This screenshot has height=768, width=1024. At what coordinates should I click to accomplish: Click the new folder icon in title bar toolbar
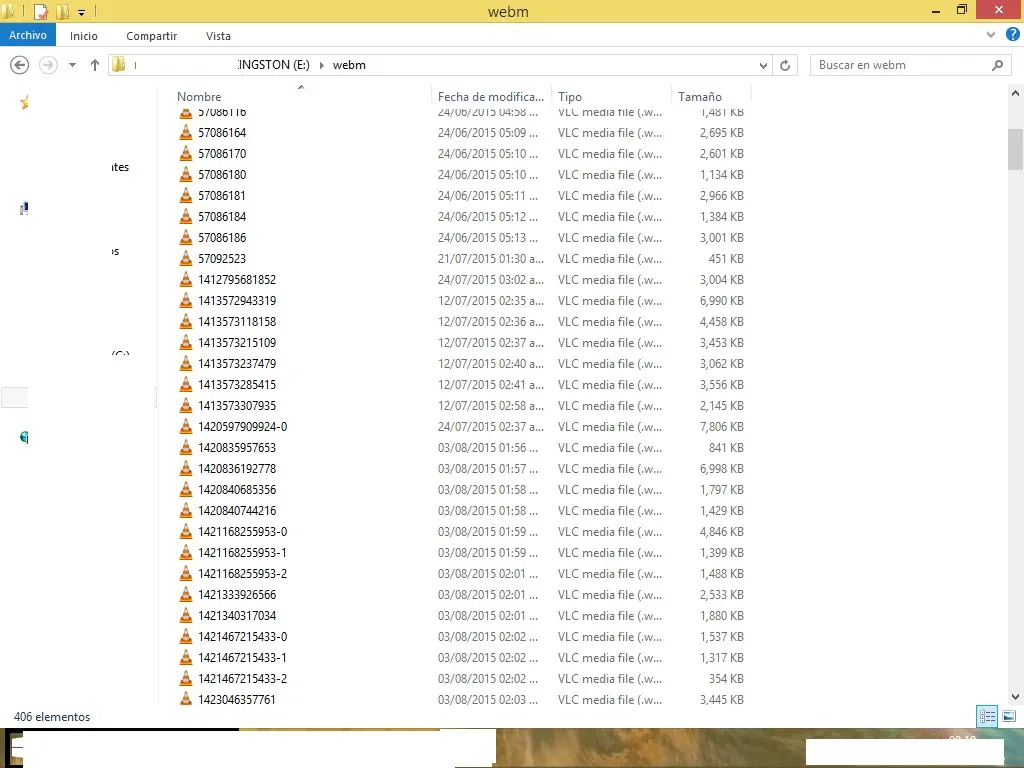tap(62, 12)
